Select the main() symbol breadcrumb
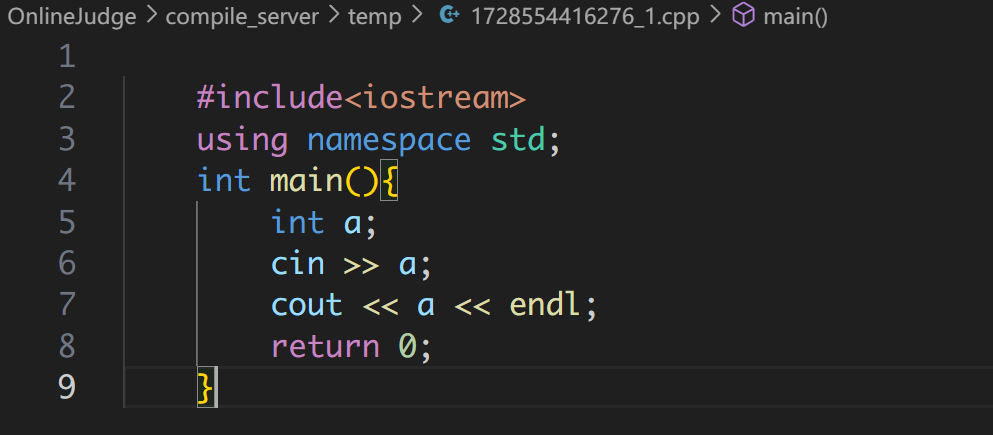The width and height of the screenshot is (993, 435). pyautogui.click(x=794, y=16)
